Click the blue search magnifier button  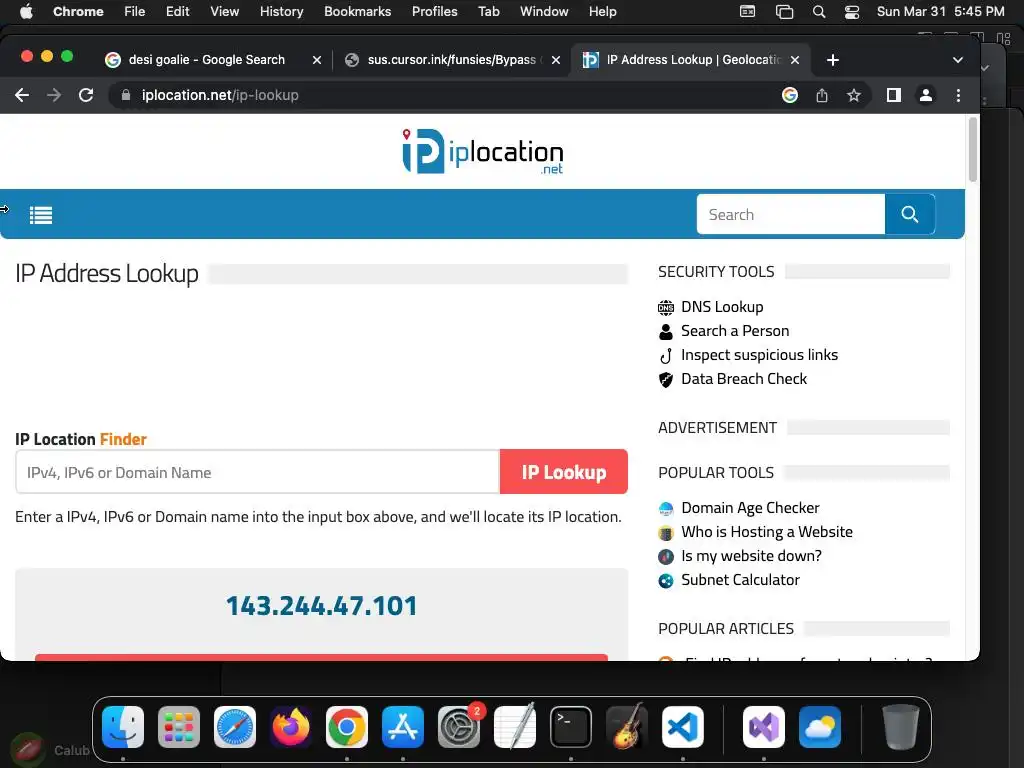tap(910, 214)
